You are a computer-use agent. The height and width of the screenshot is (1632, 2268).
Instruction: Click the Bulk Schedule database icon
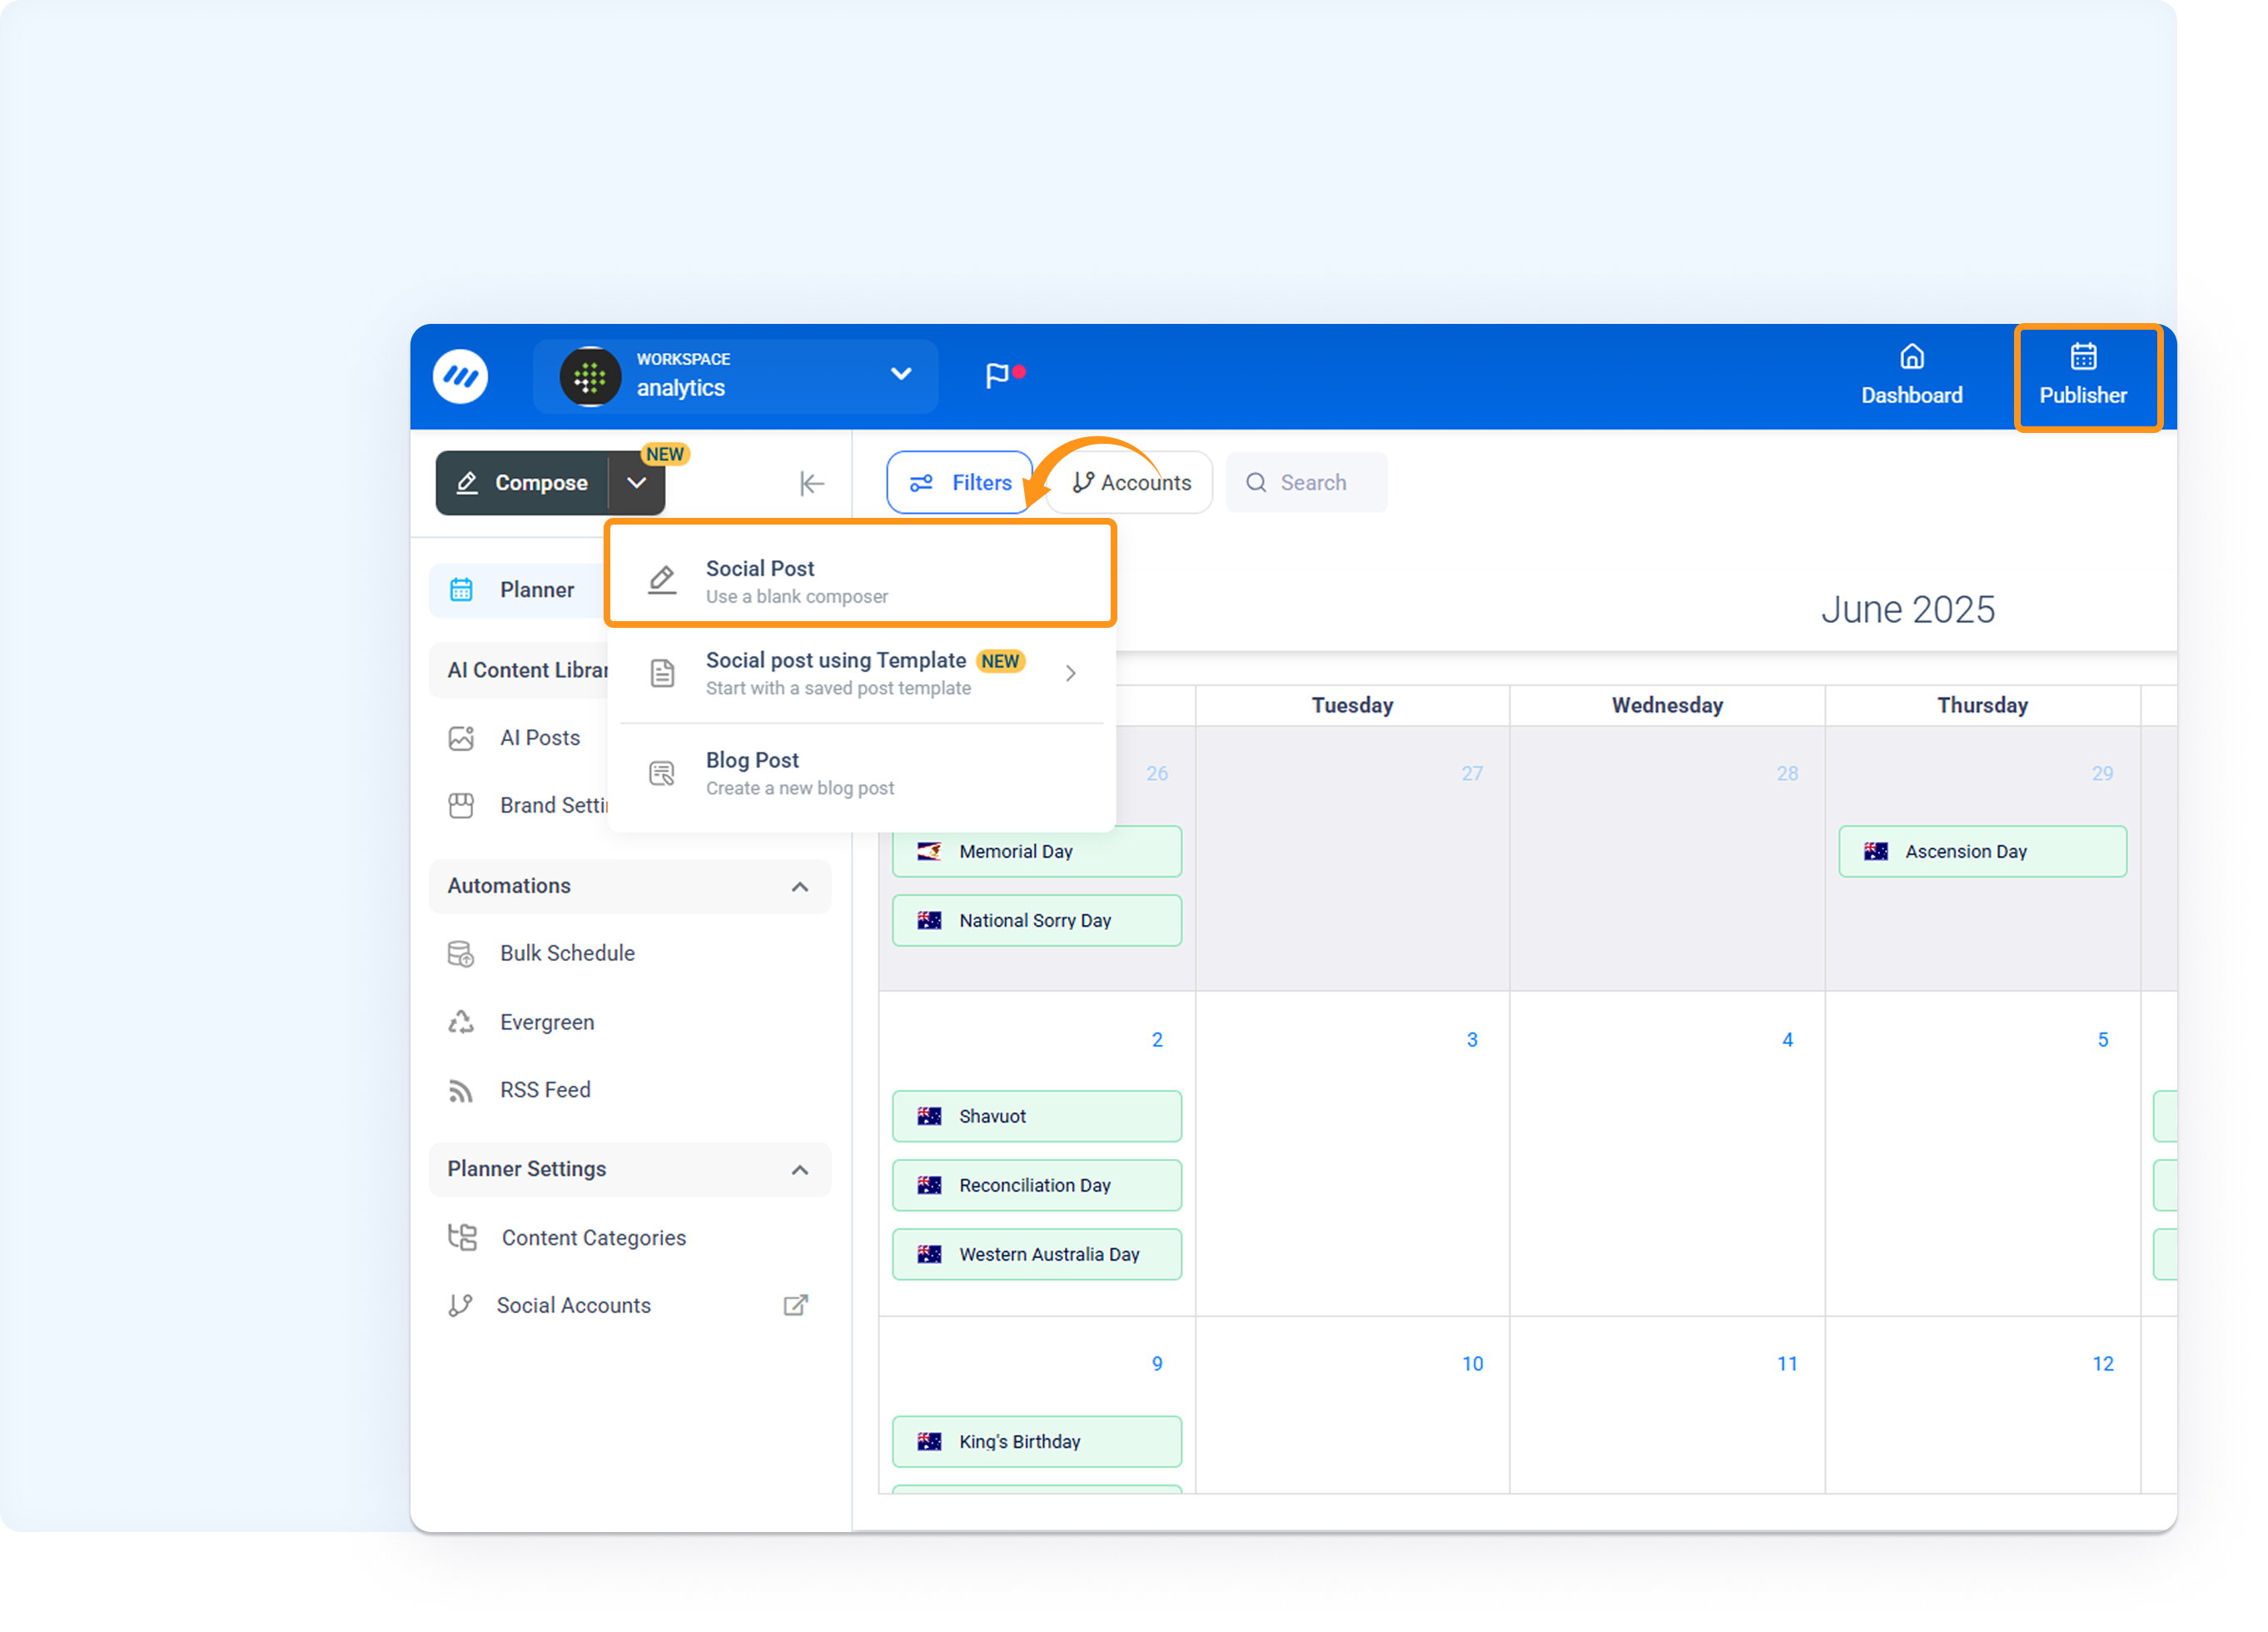pos(461,954)
